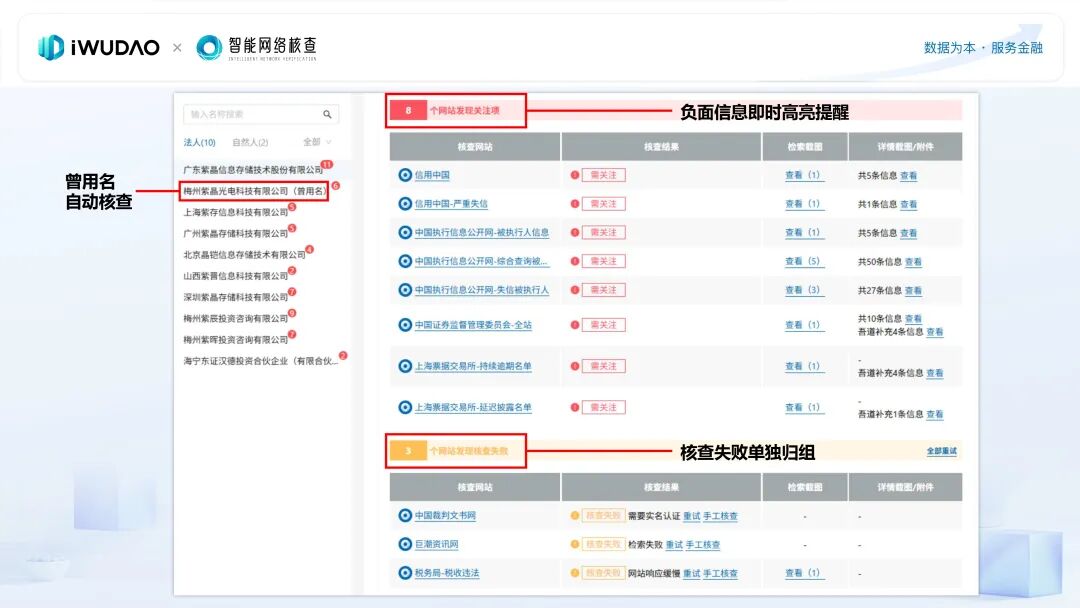Image resolution: width=1080 pixels, height=608 pixels.
Task: Open the 信用中国 site link
Action: [432, 175]
